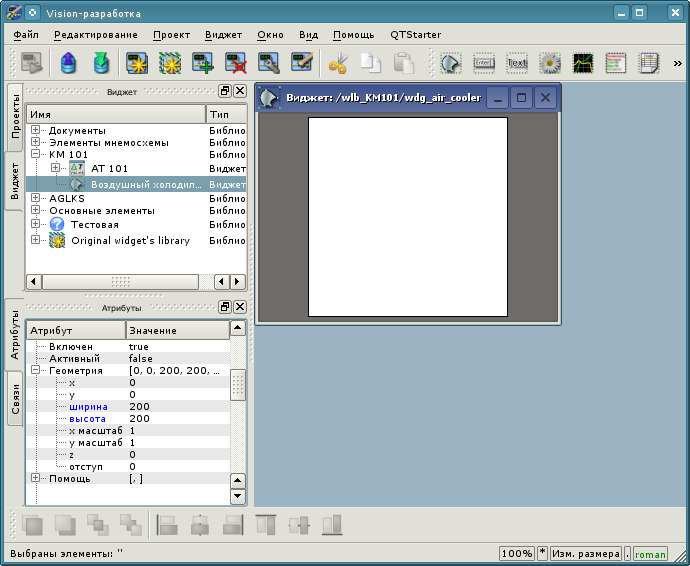Collapse the KM 101 library node
This screenshot has height=566, width=690.
(x=36, y=155)
